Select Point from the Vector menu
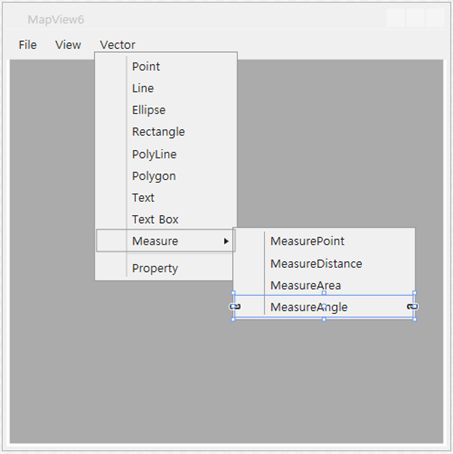Image resolution: width=453 pixels, height=454 pixels. point(166,67)
